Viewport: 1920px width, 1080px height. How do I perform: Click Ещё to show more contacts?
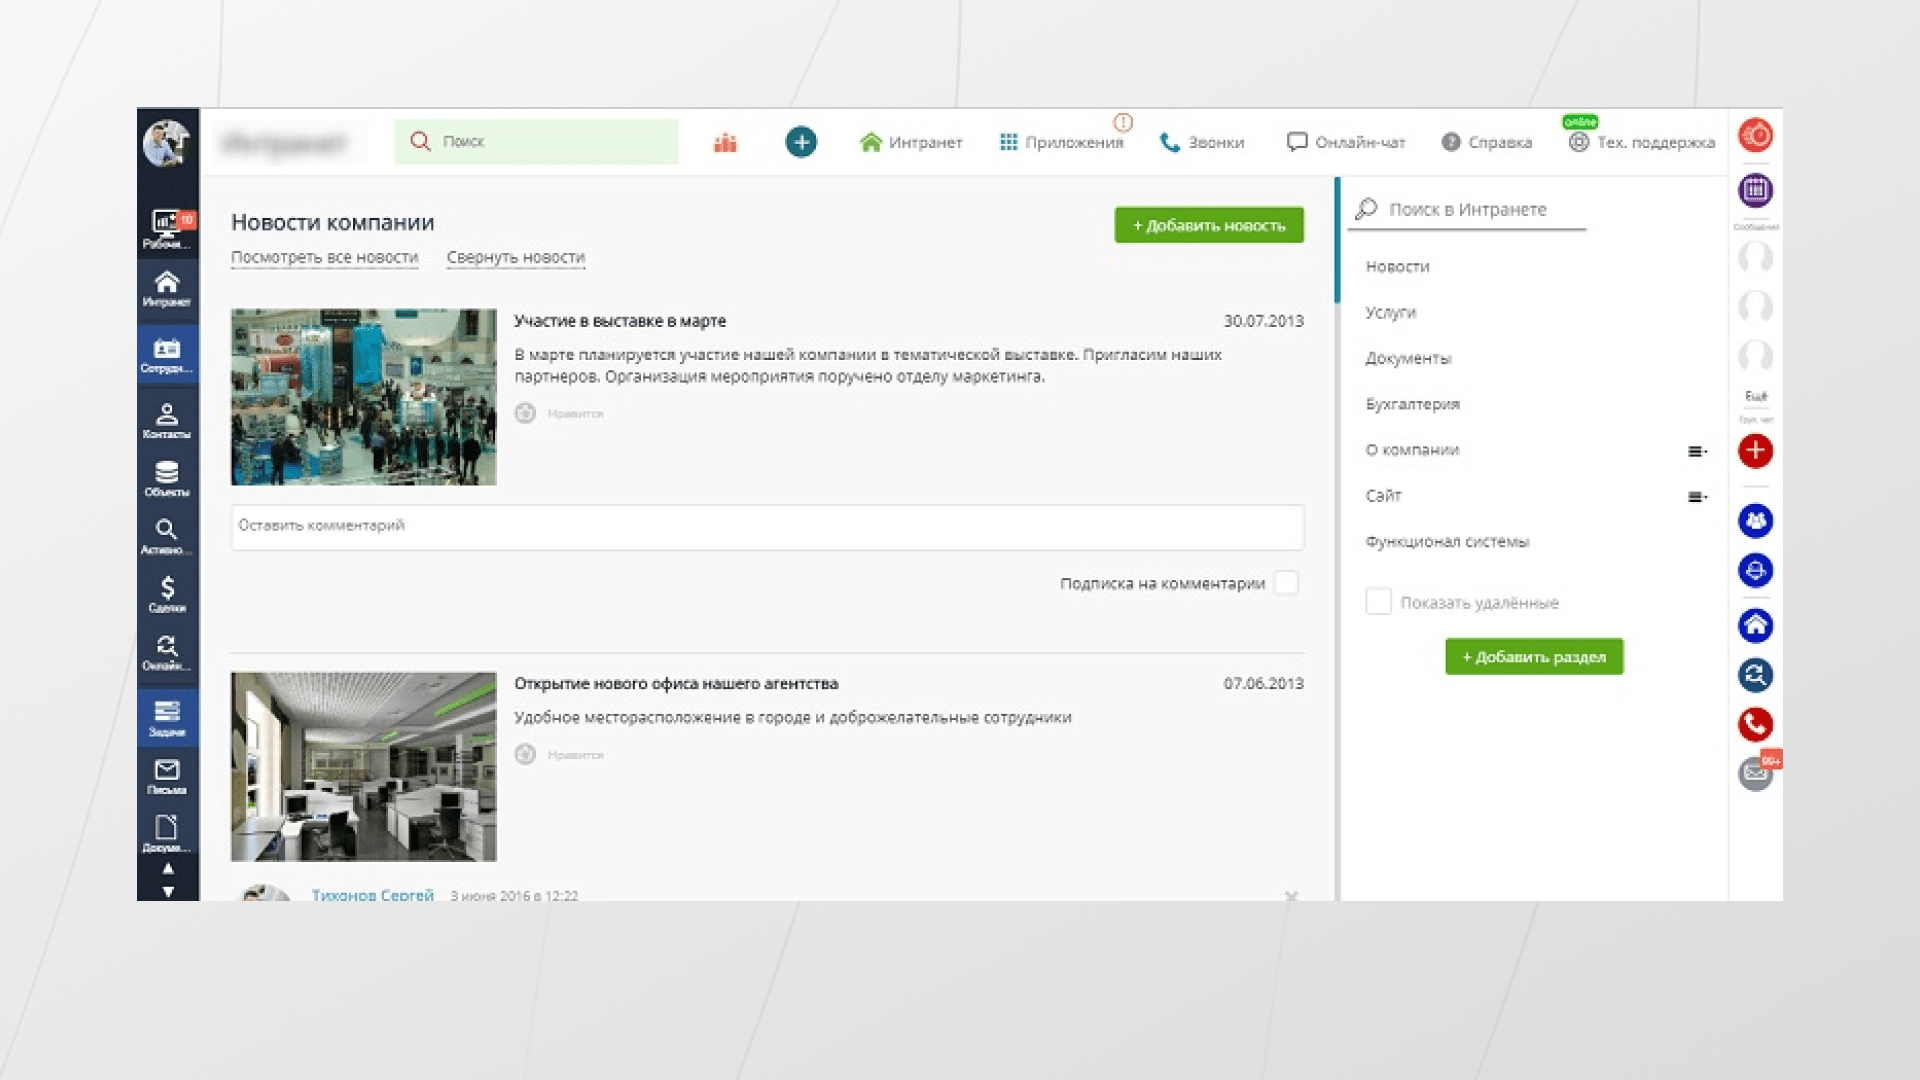tap(1756, 396)
